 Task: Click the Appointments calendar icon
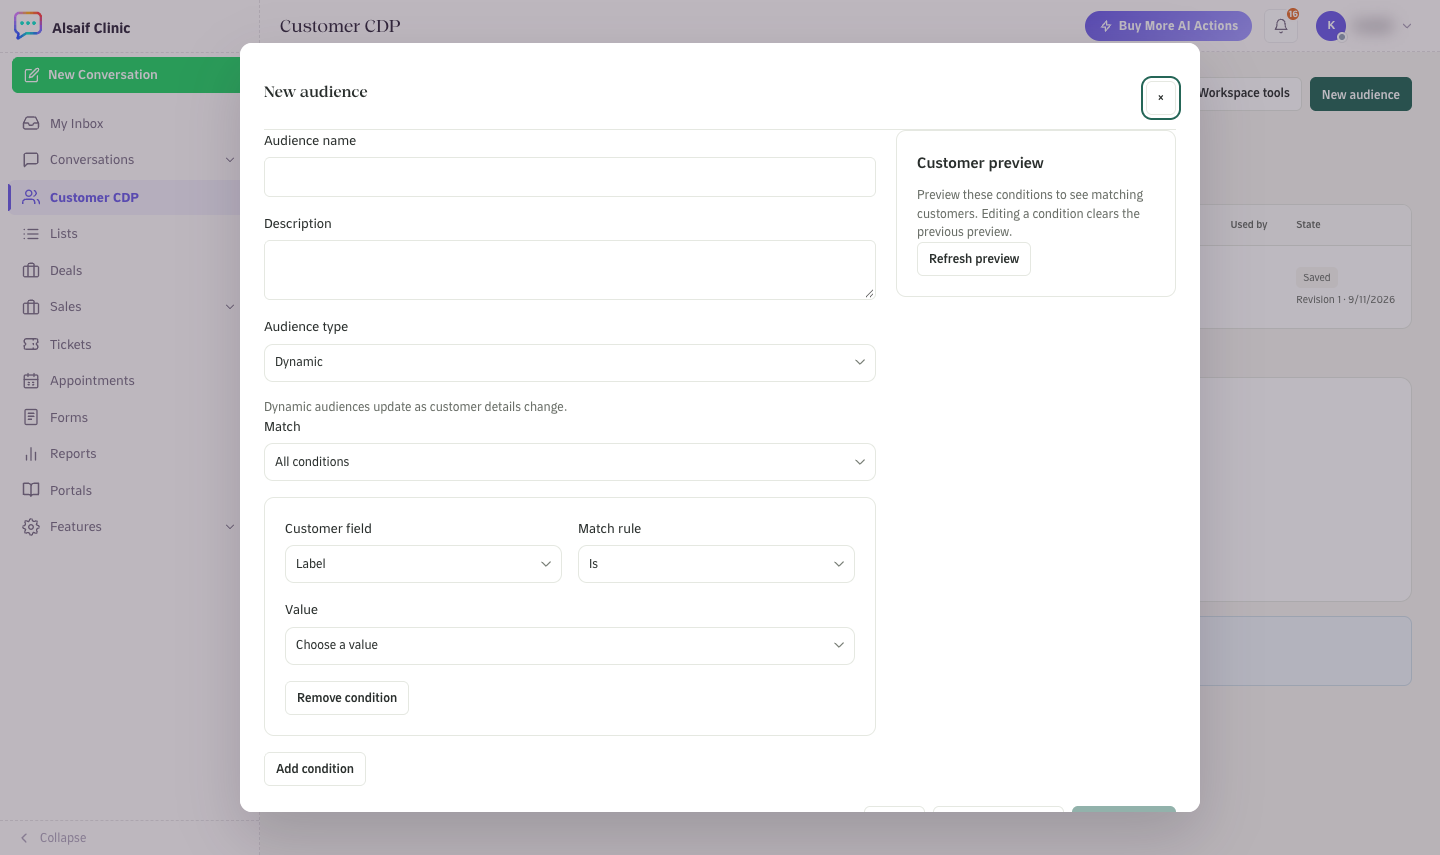point(31,381)
